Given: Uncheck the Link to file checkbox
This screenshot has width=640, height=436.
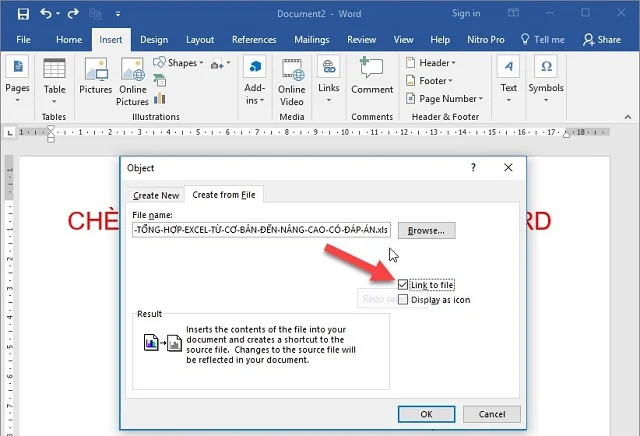Looking at the screenshot, I should click(x=403, y=285).
